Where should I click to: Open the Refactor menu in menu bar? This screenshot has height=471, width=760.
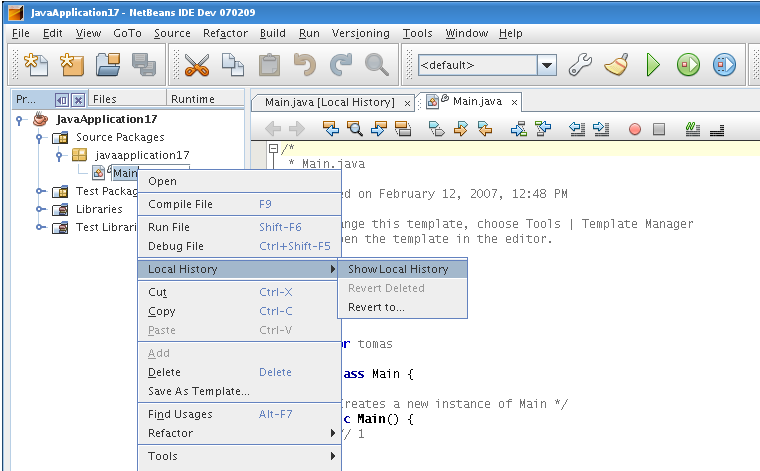click(225, 33)
